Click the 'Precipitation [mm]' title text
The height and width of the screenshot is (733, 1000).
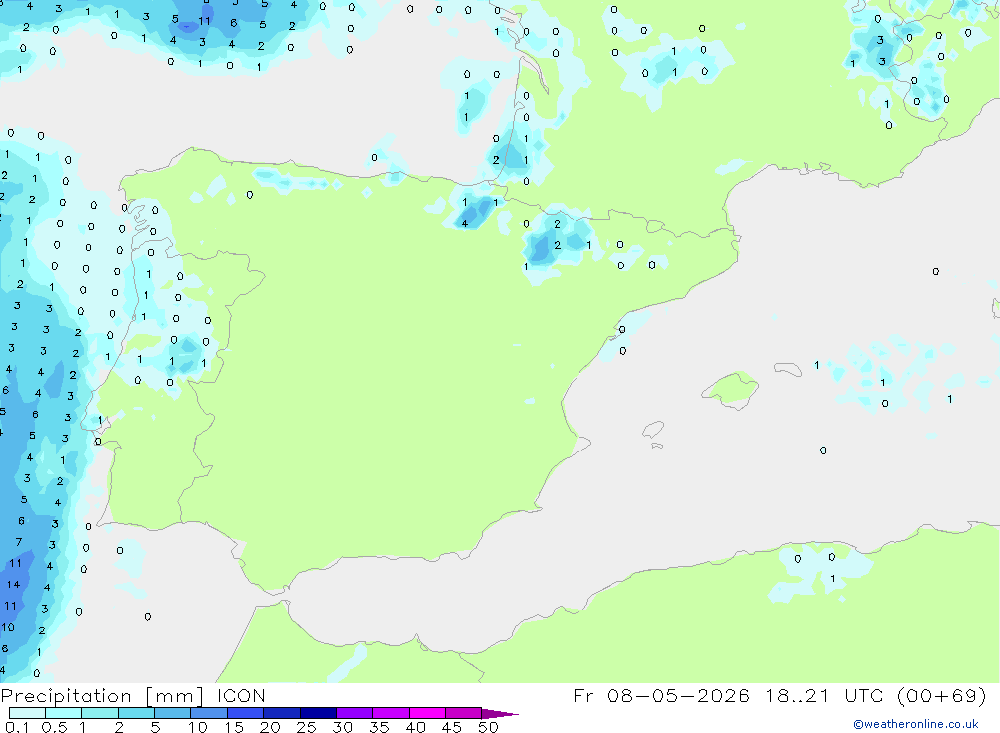pyautogui.click(x=102, y=696)
